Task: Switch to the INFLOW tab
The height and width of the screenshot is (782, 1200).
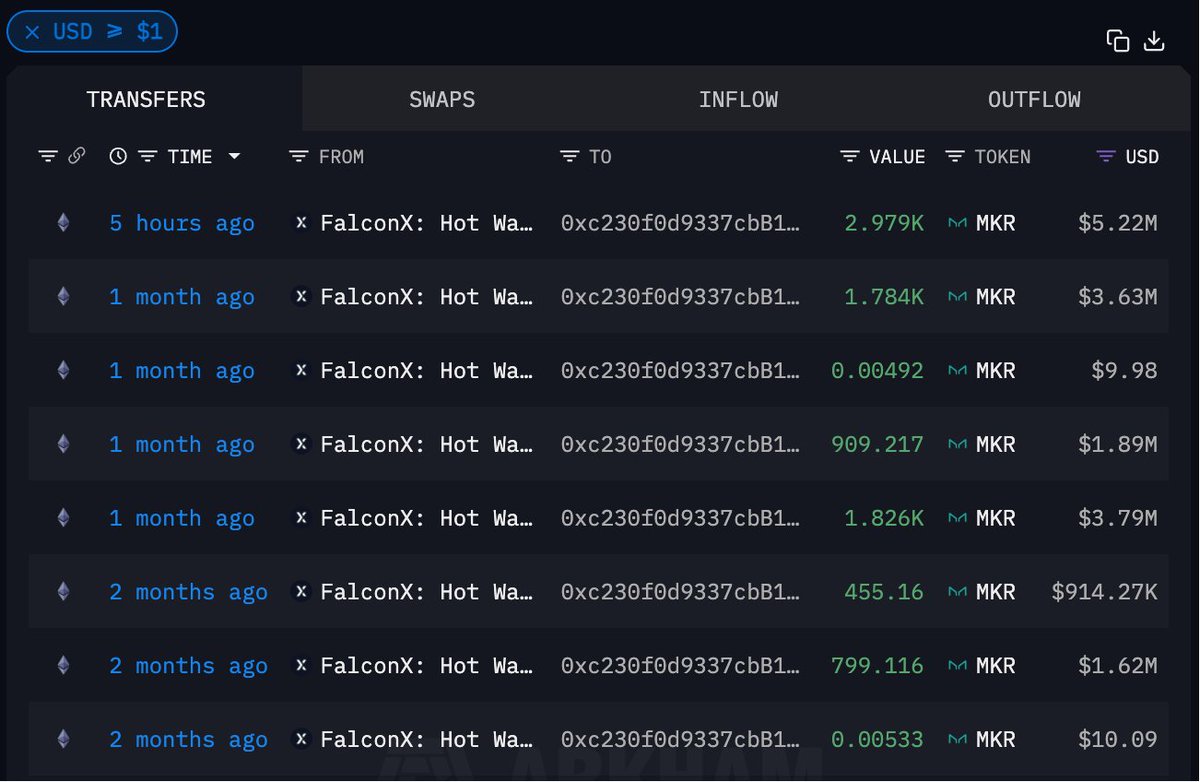Action: click(x=738, y=100)
